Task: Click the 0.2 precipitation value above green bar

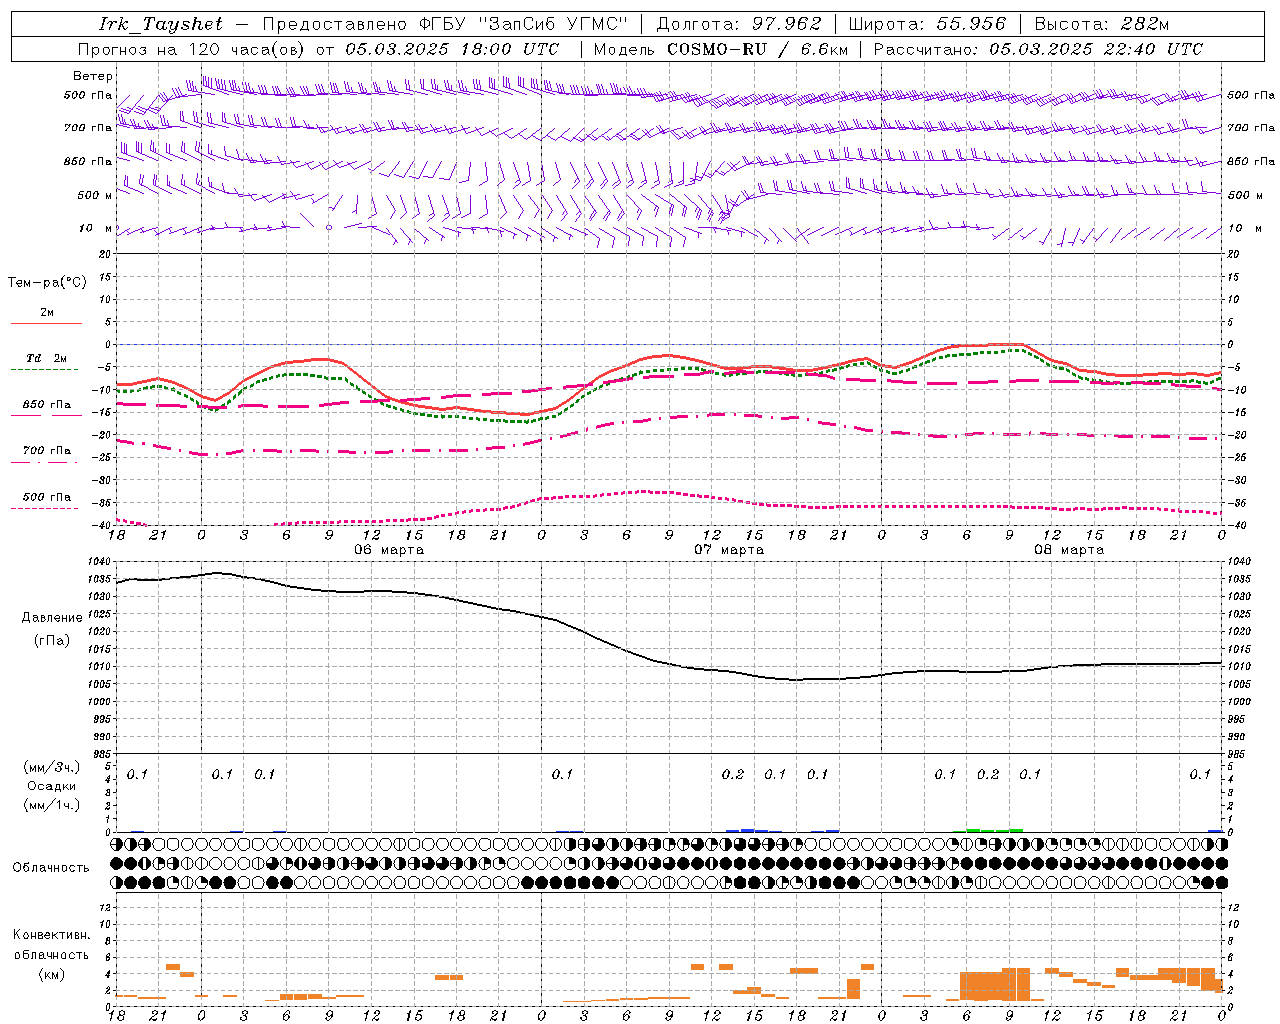Action: 988,774
